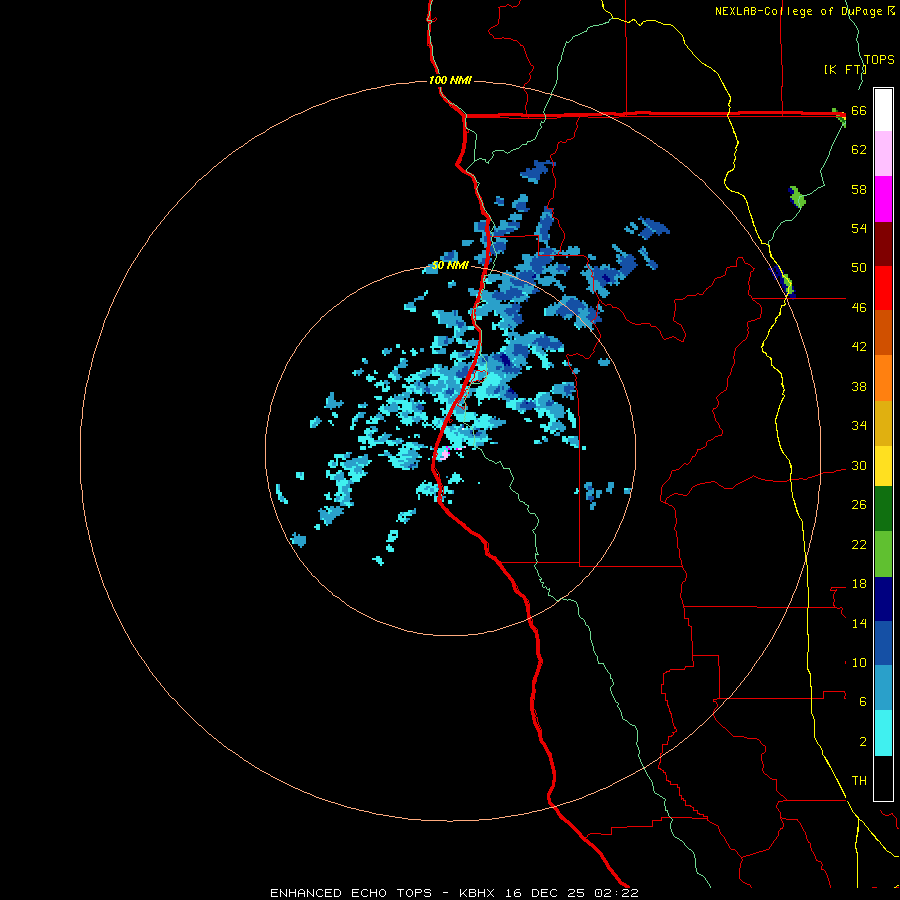Click the 22 value on the legend scale

tap(859, 545)
